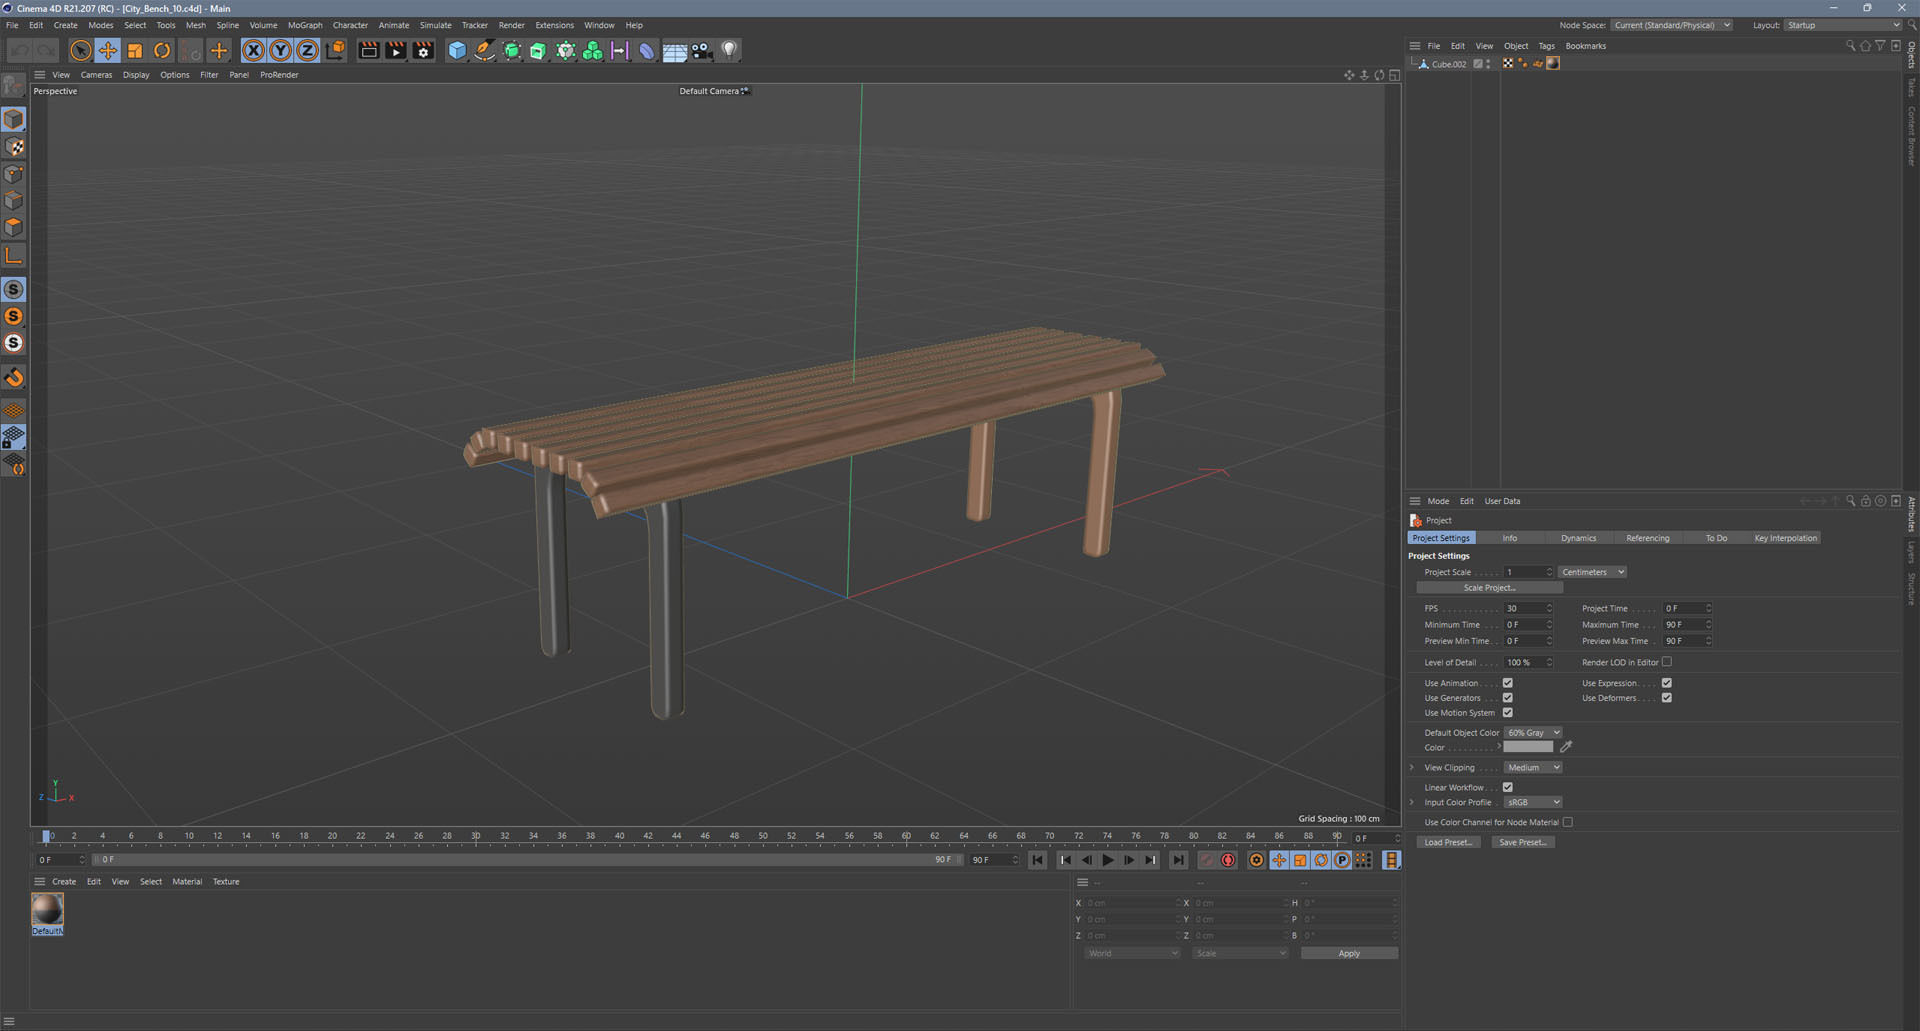Open Centimeters unit dropdown

pyautogui.click(x=1593, y=572)
